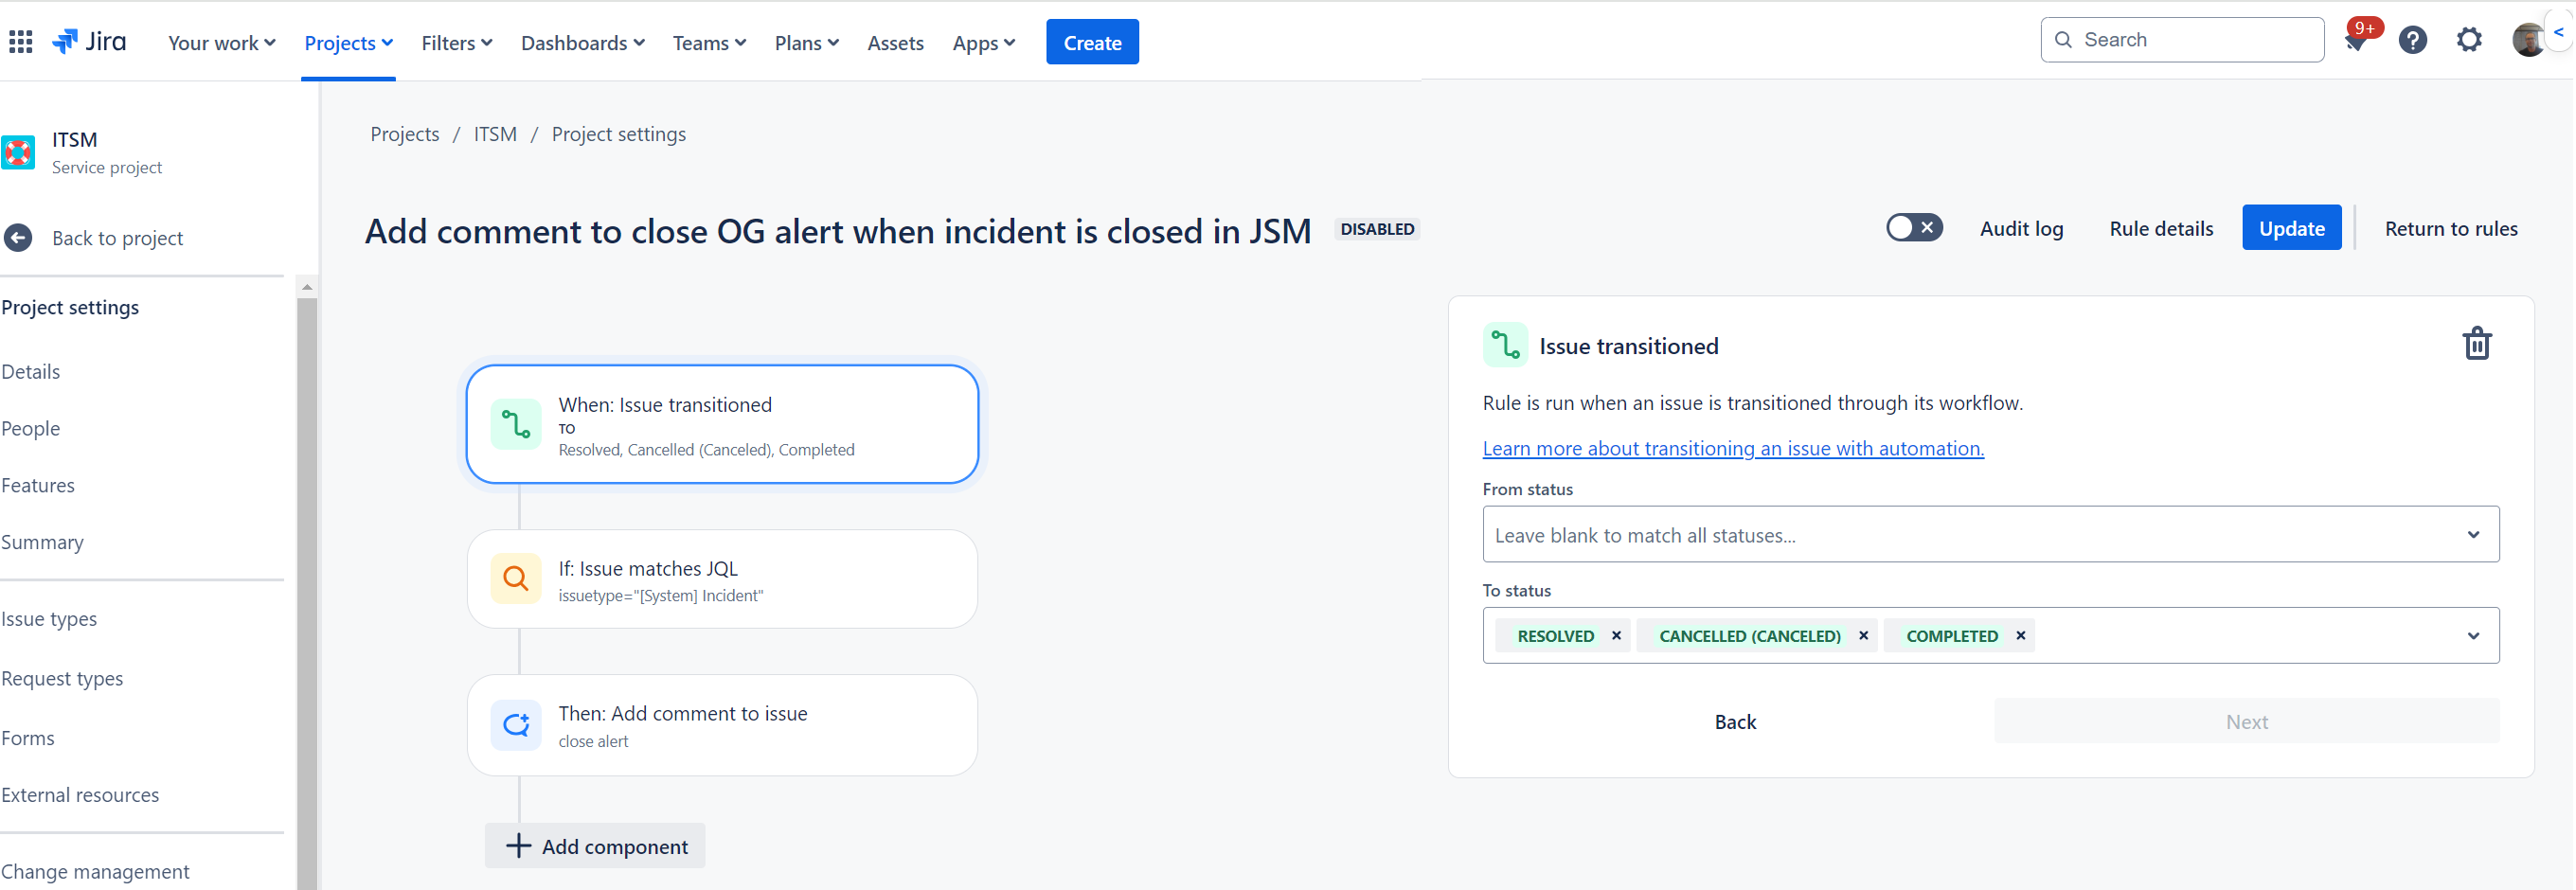The width and height of the screenshot is (2576, 890).
Task: Select the If: Issue matches JQL step
Action: tap(722, 578)
